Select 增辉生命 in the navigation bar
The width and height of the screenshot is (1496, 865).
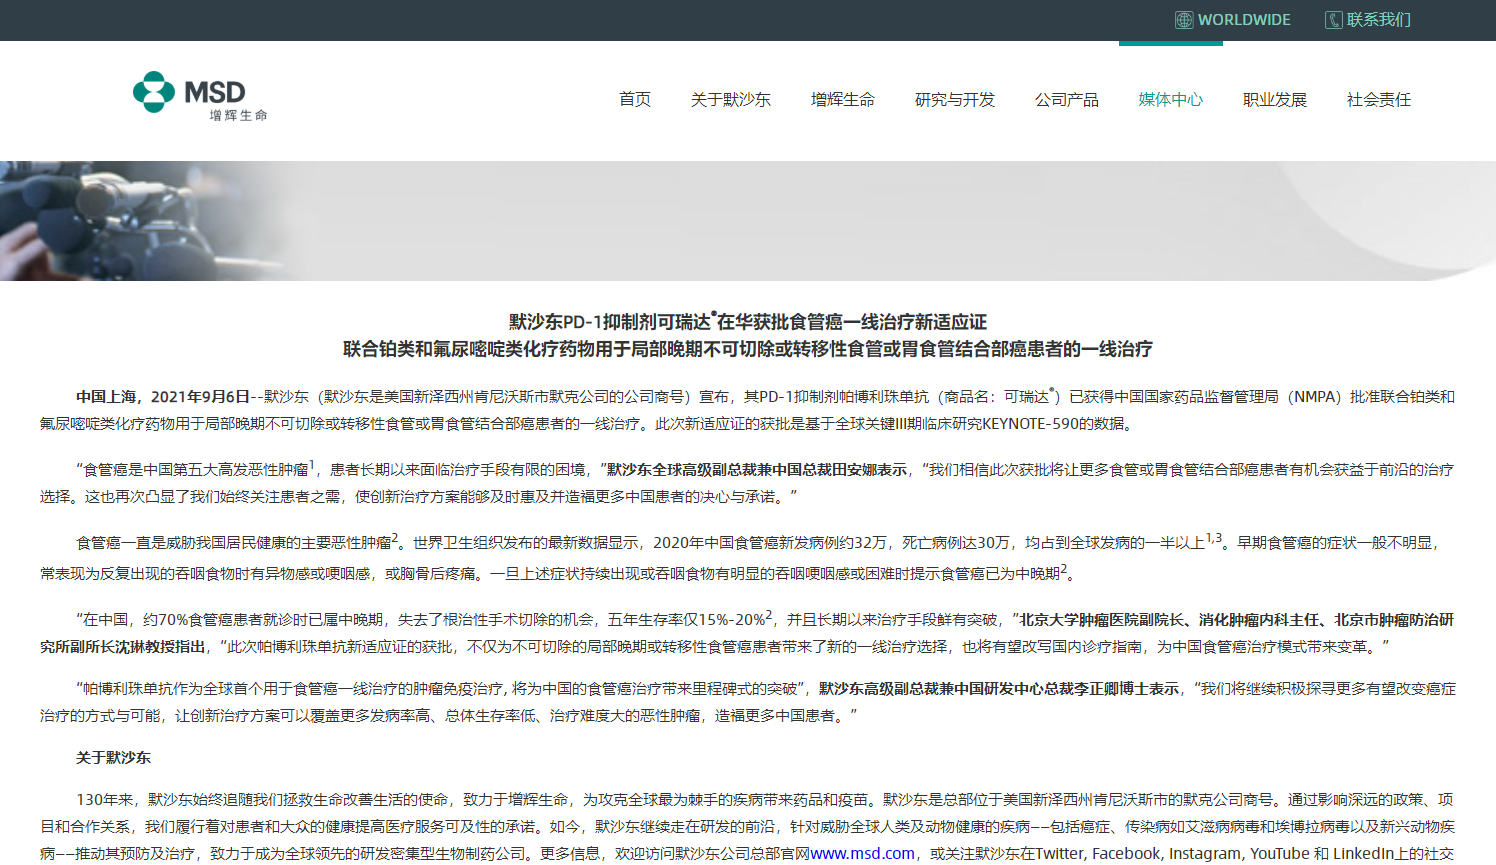843,100
